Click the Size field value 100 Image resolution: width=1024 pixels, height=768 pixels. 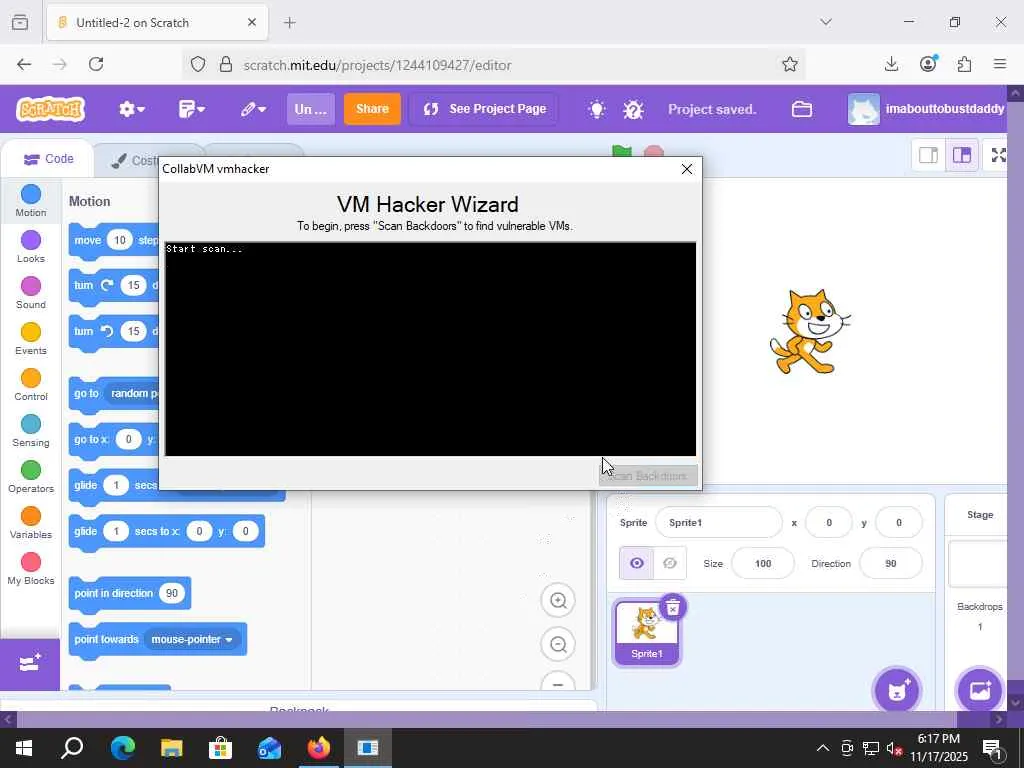(x=763, y=563)
